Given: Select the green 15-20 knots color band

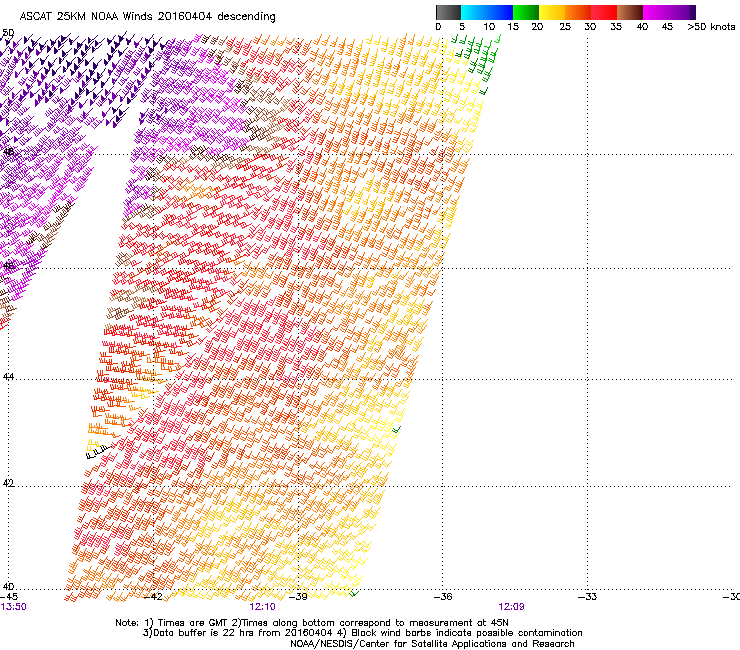Looking at the screenshot, I should point(526,12).
